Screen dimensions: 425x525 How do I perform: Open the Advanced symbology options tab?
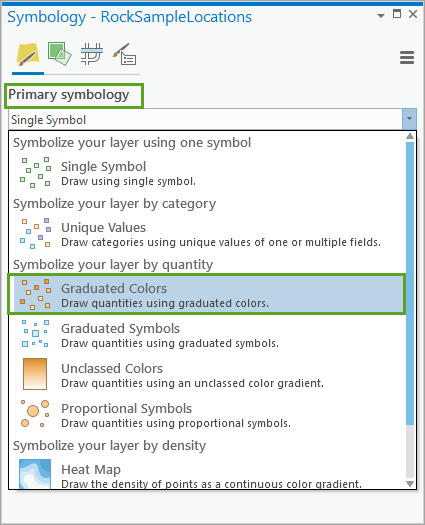124,54
